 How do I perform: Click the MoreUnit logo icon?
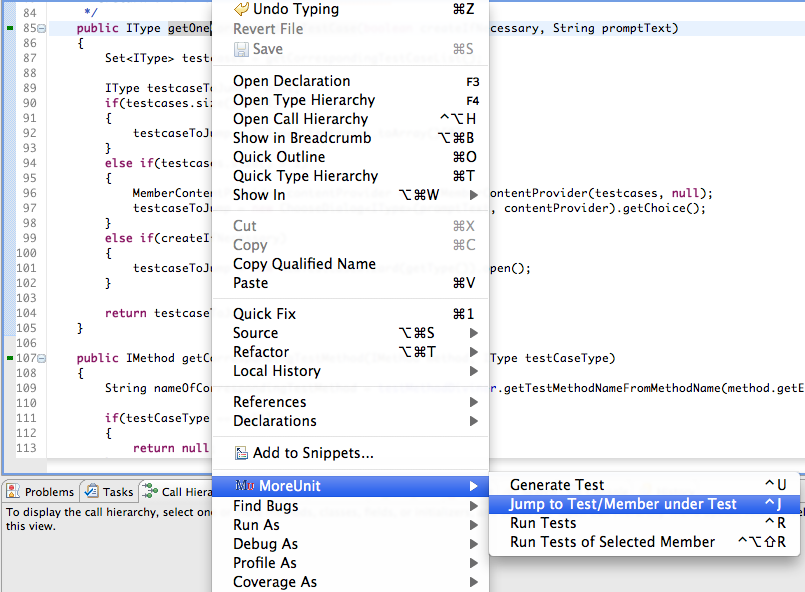click(244, 486)
